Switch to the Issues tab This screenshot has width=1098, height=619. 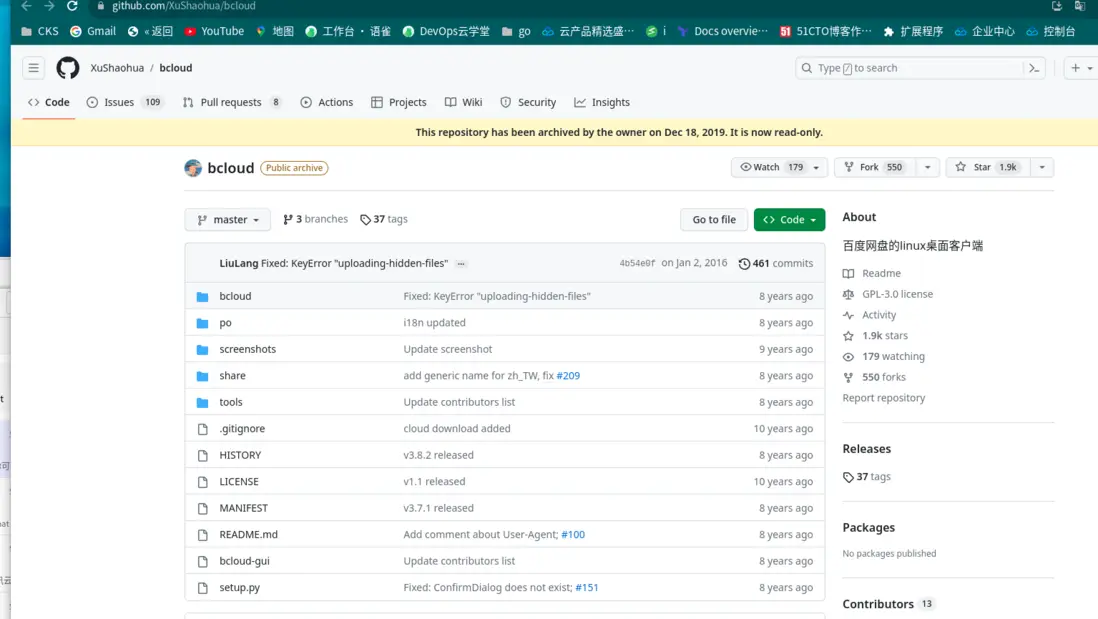point(124,102)
